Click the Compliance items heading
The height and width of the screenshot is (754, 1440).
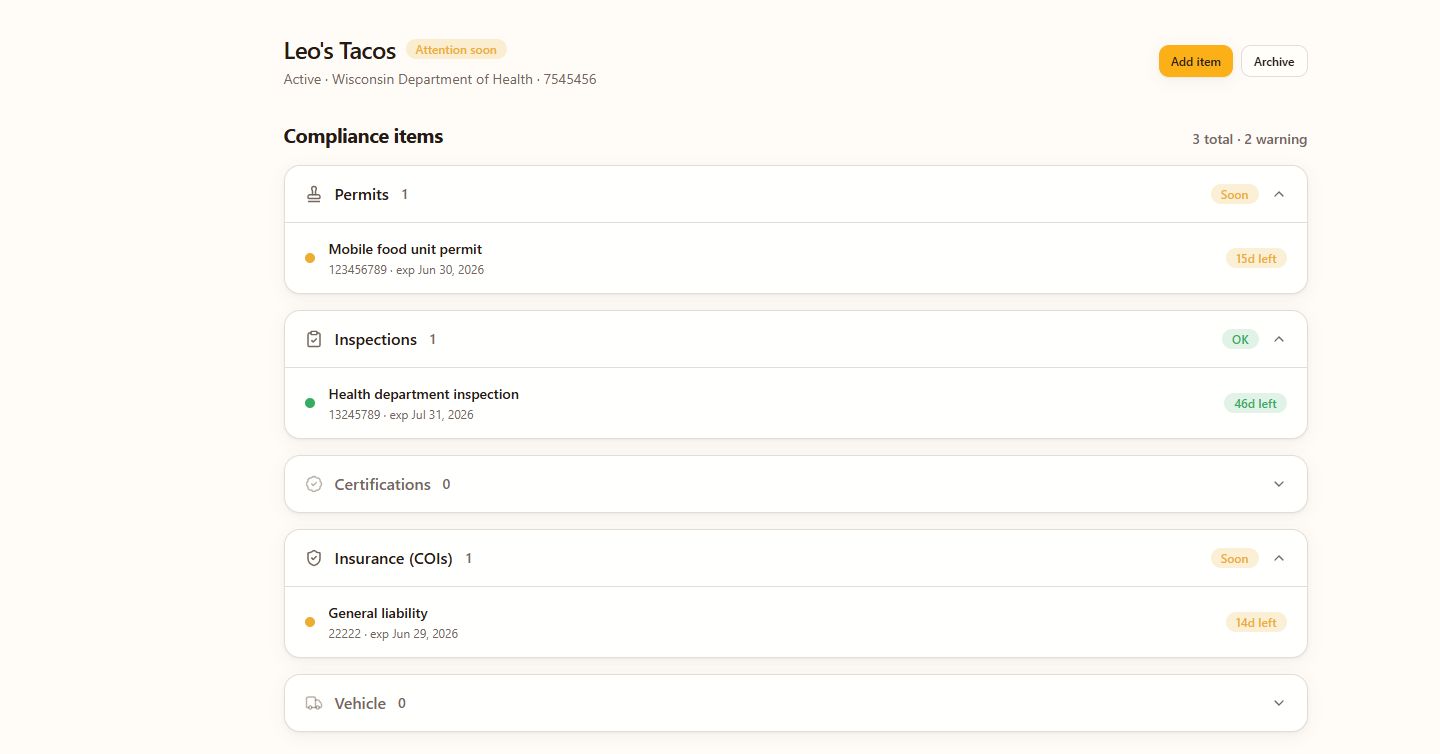(364, 137)
